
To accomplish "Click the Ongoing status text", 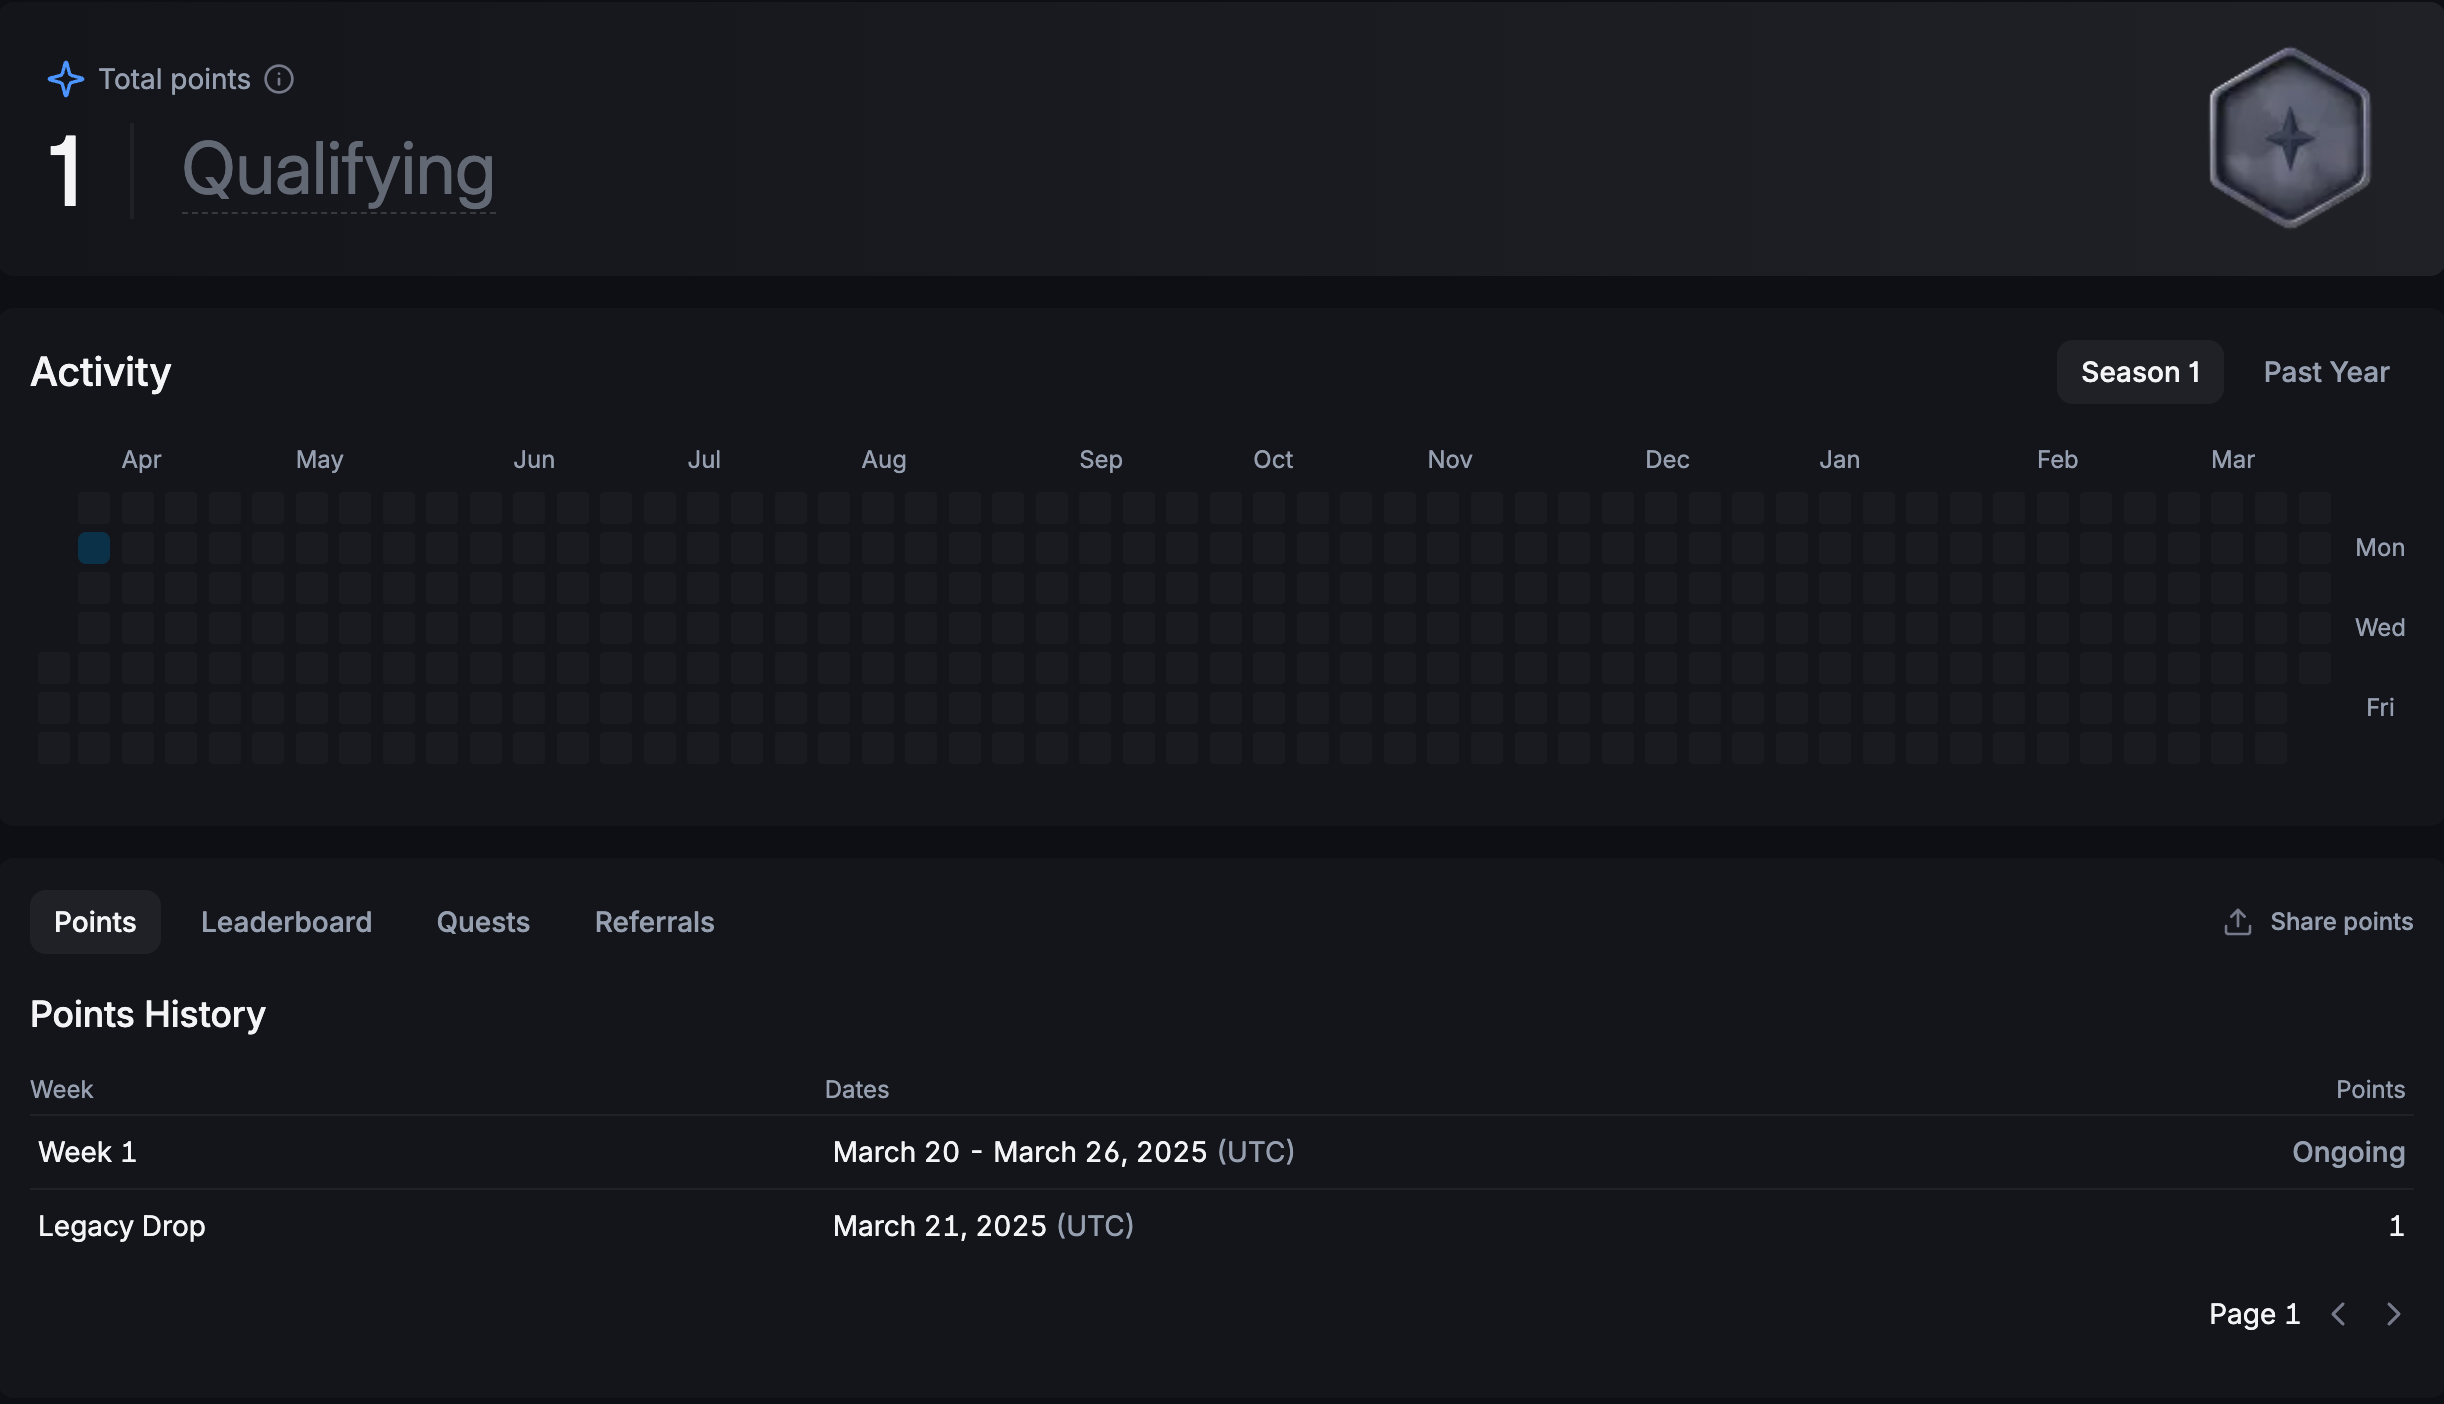I will pos(2347,1152).
